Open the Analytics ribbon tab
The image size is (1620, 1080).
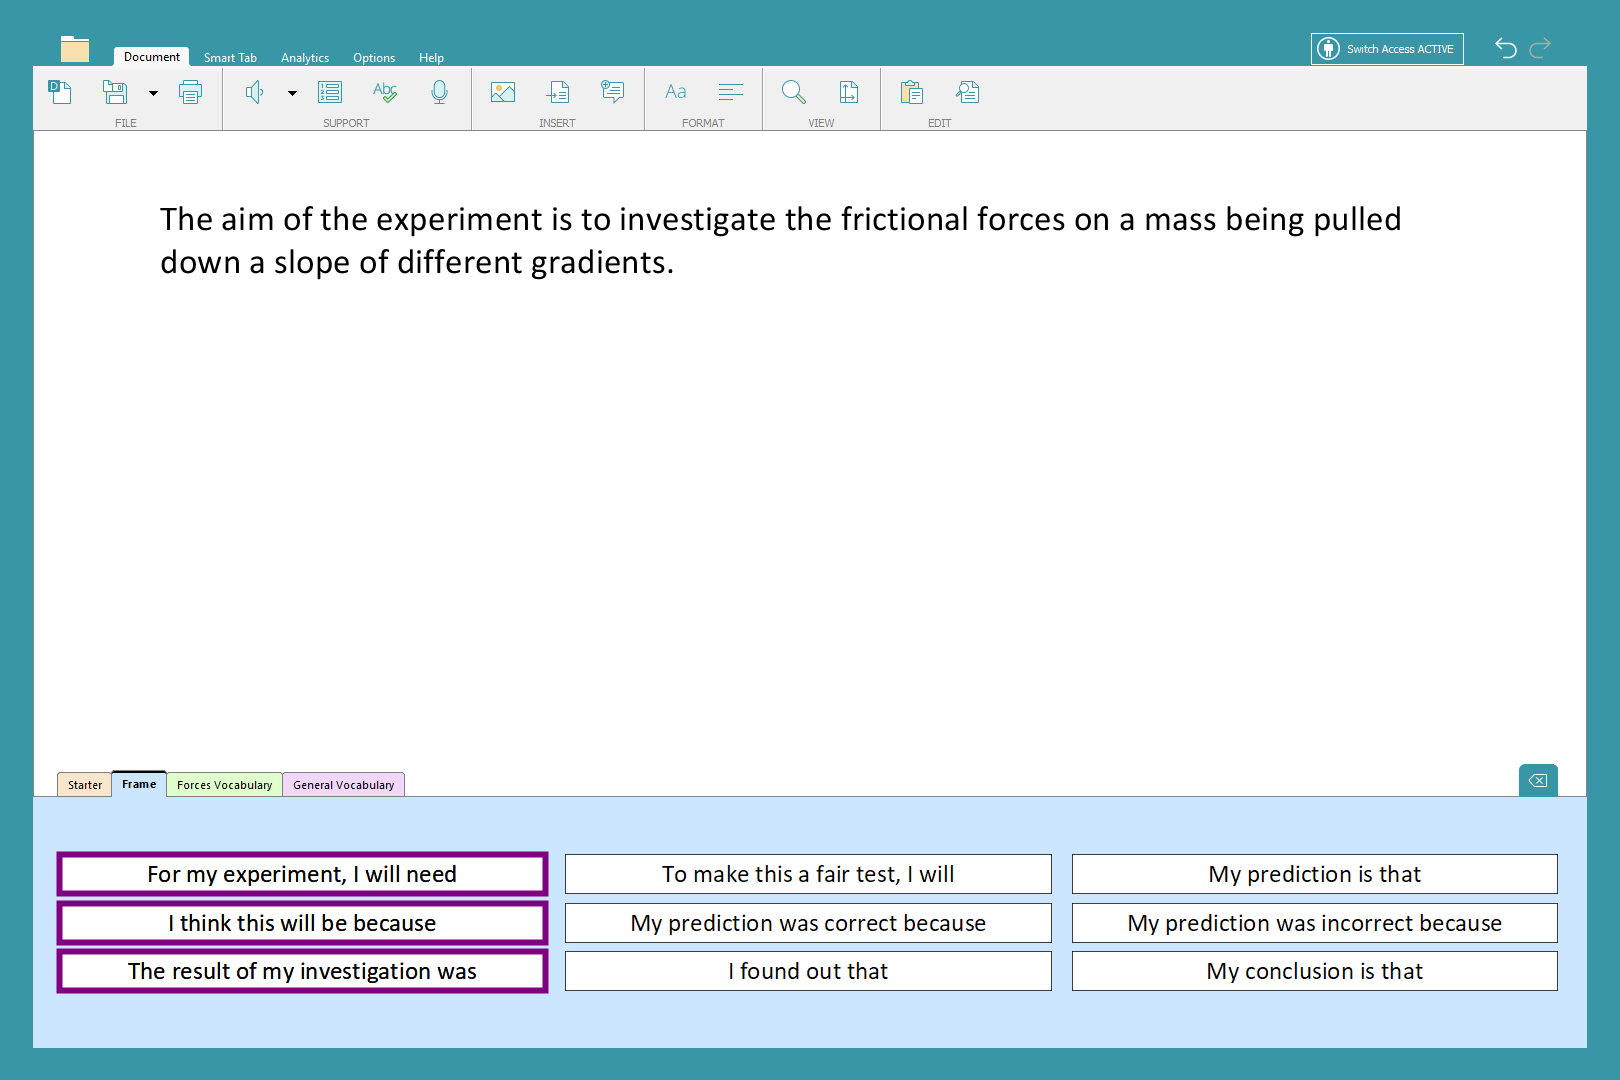(x=305, y=58)
